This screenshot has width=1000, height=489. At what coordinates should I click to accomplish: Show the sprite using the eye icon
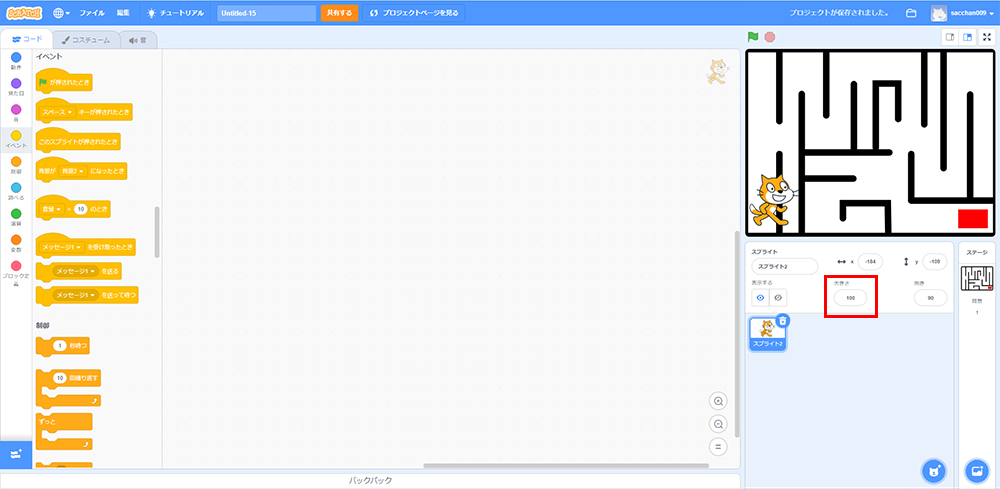(x=759, y=298)
